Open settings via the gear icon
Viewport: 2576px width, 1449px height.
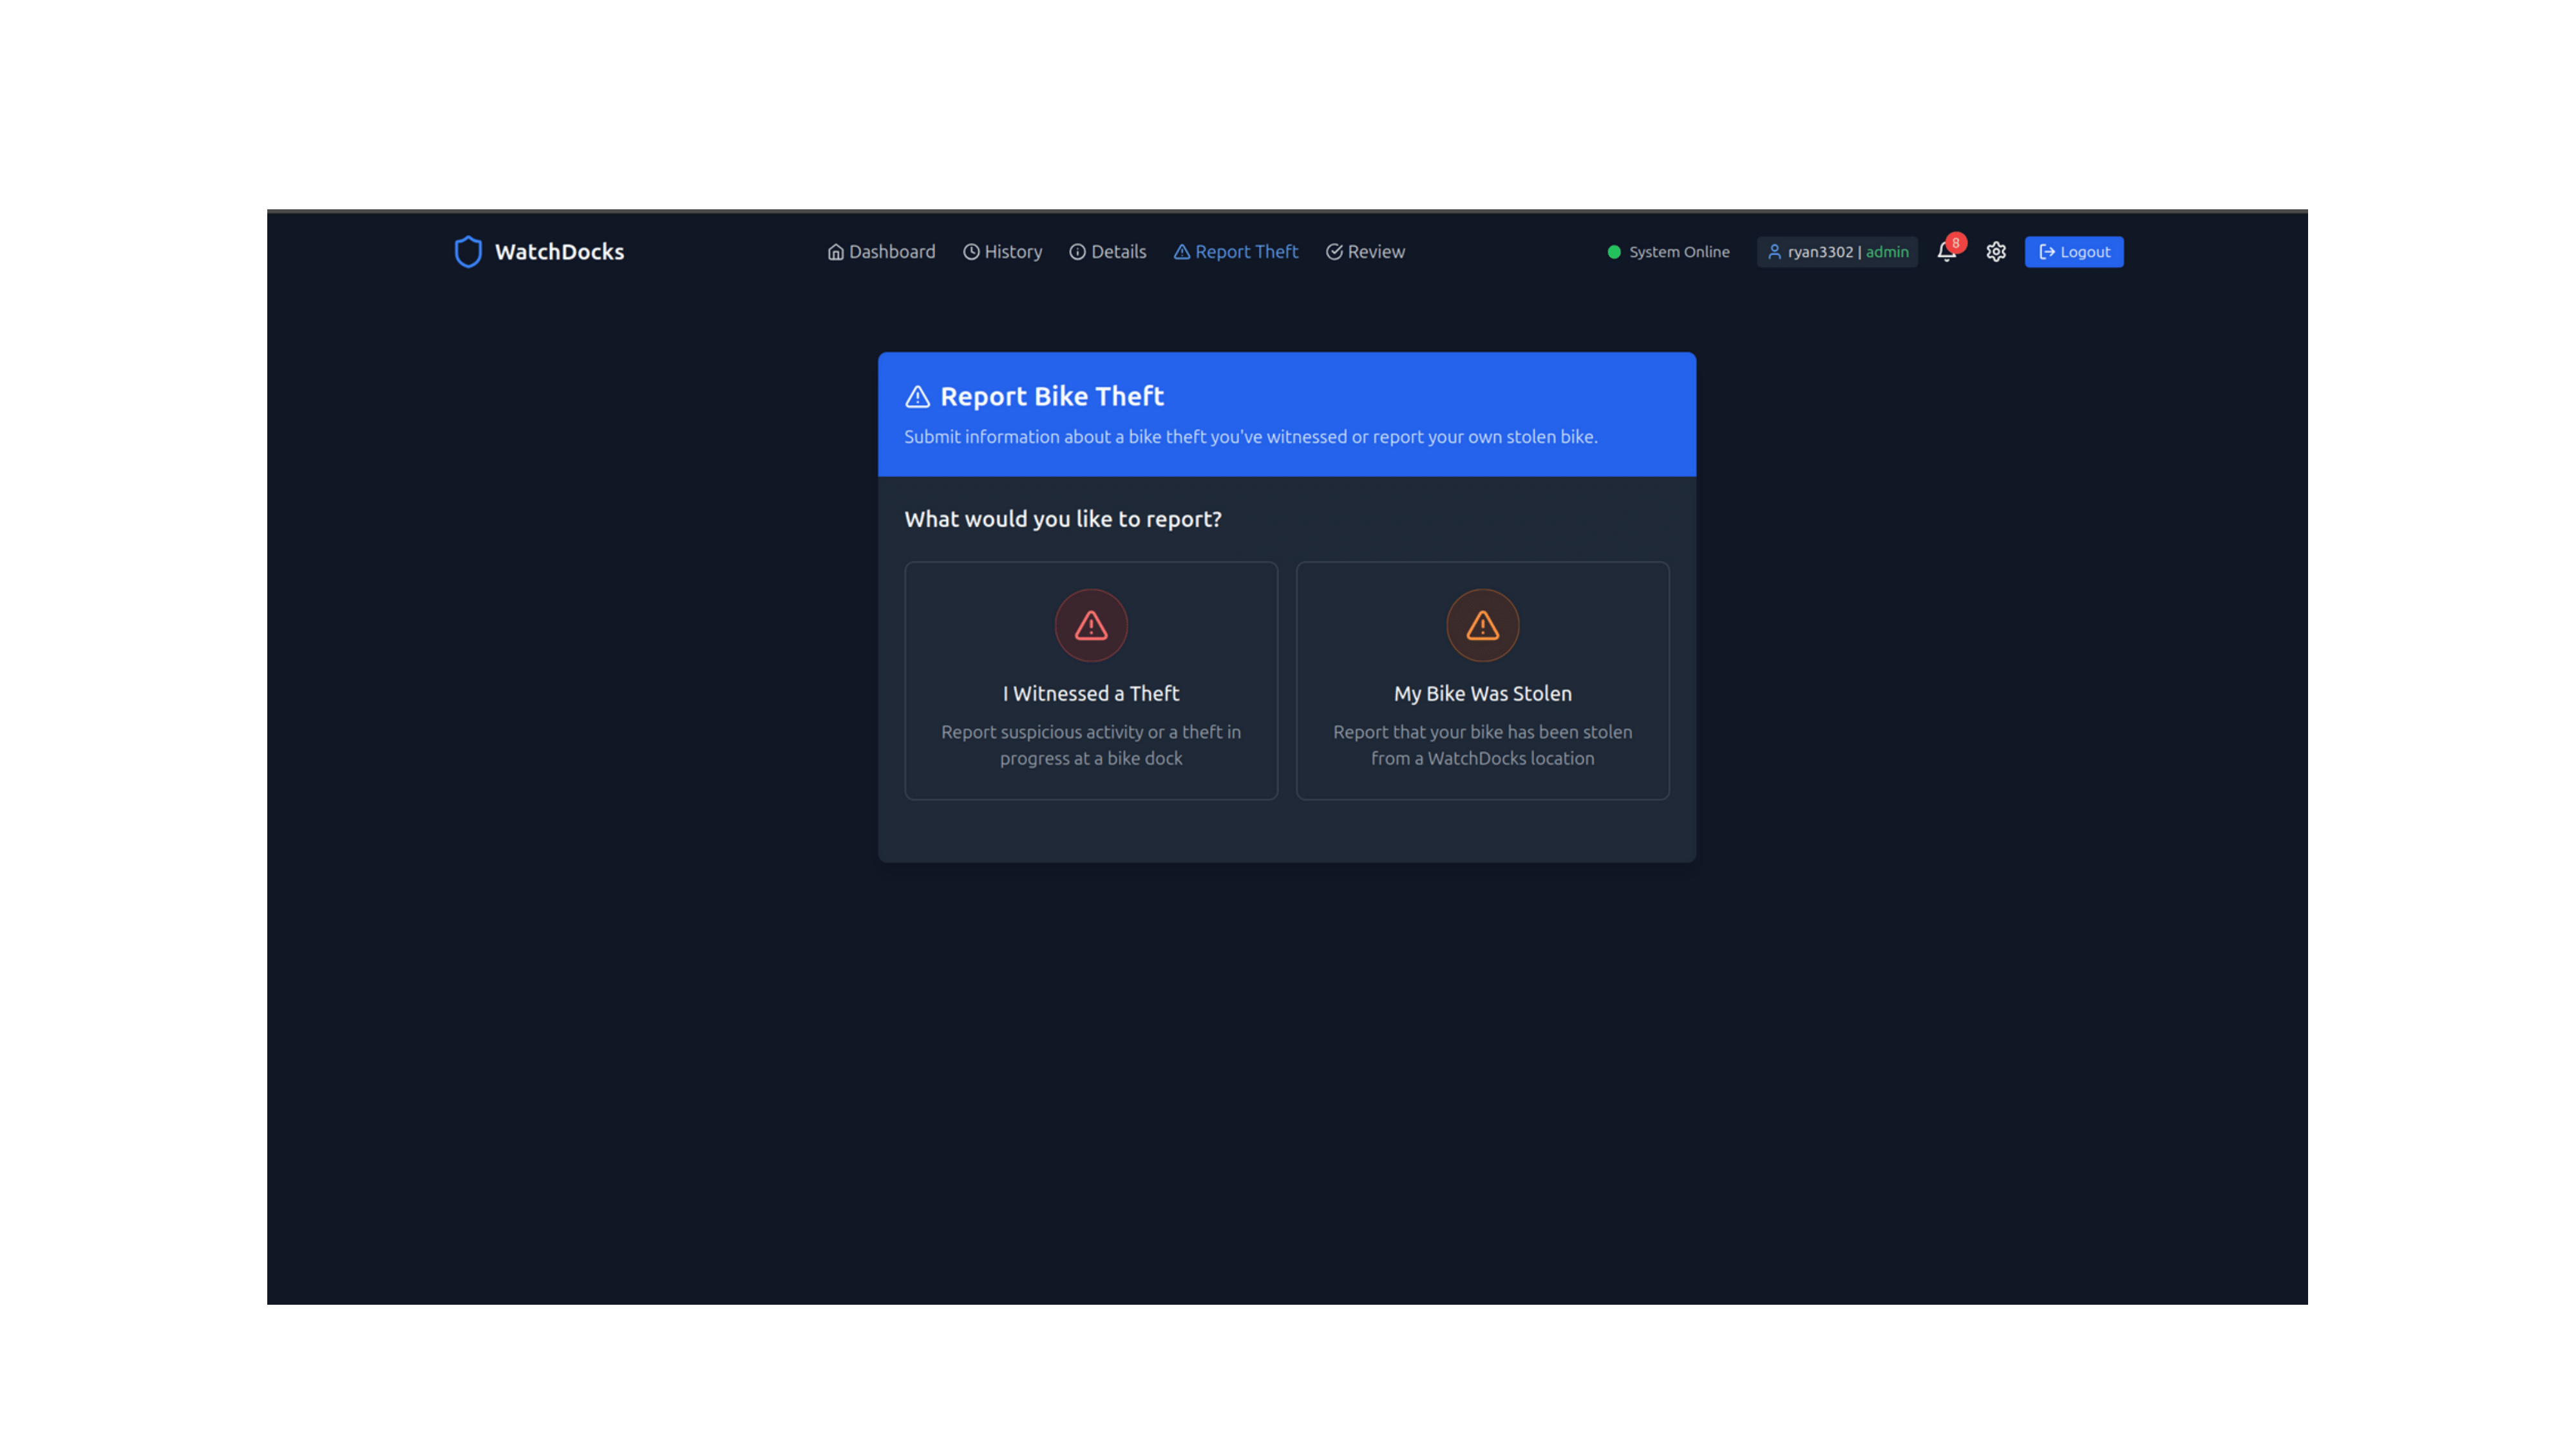(x=1996, y=252)
